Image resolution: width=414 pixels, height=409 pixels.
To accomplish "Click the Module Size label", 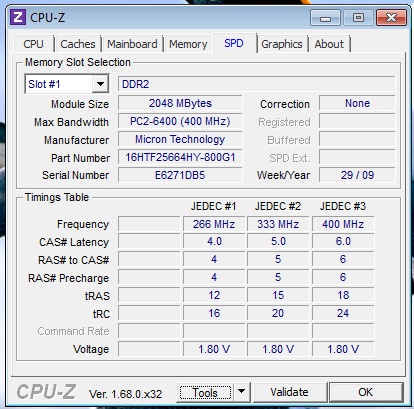I will click(80, 104).
